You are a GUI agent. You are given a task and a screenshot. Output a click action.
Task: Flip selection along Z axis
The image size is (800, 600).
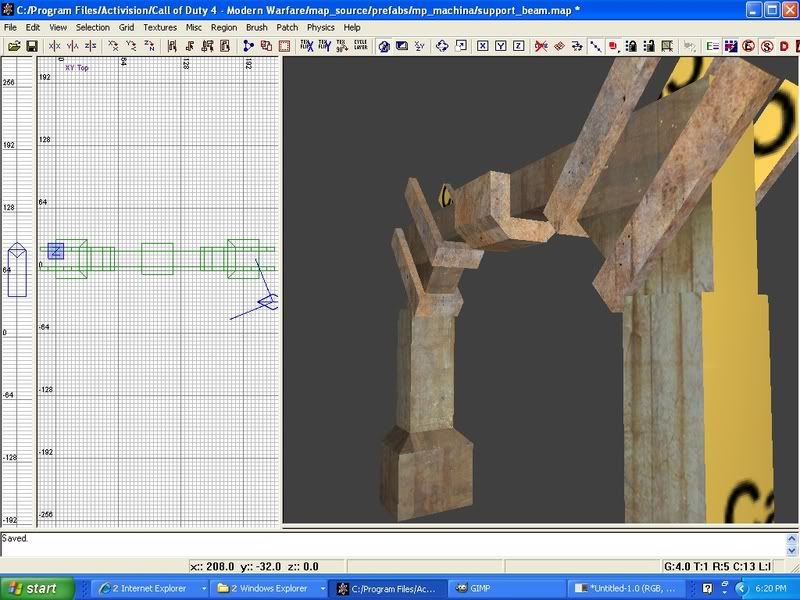coord(90,46)
